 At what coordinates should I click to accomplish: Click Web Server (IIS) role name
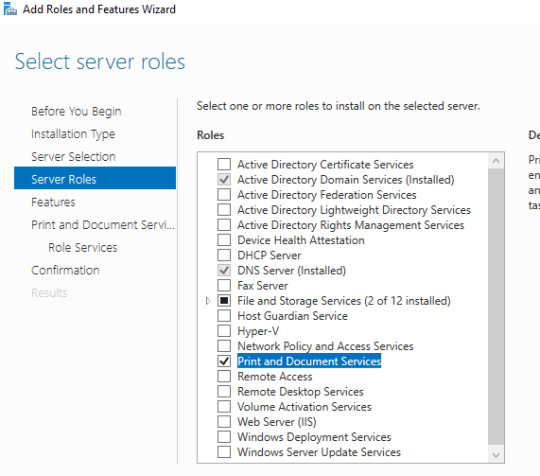277,422
